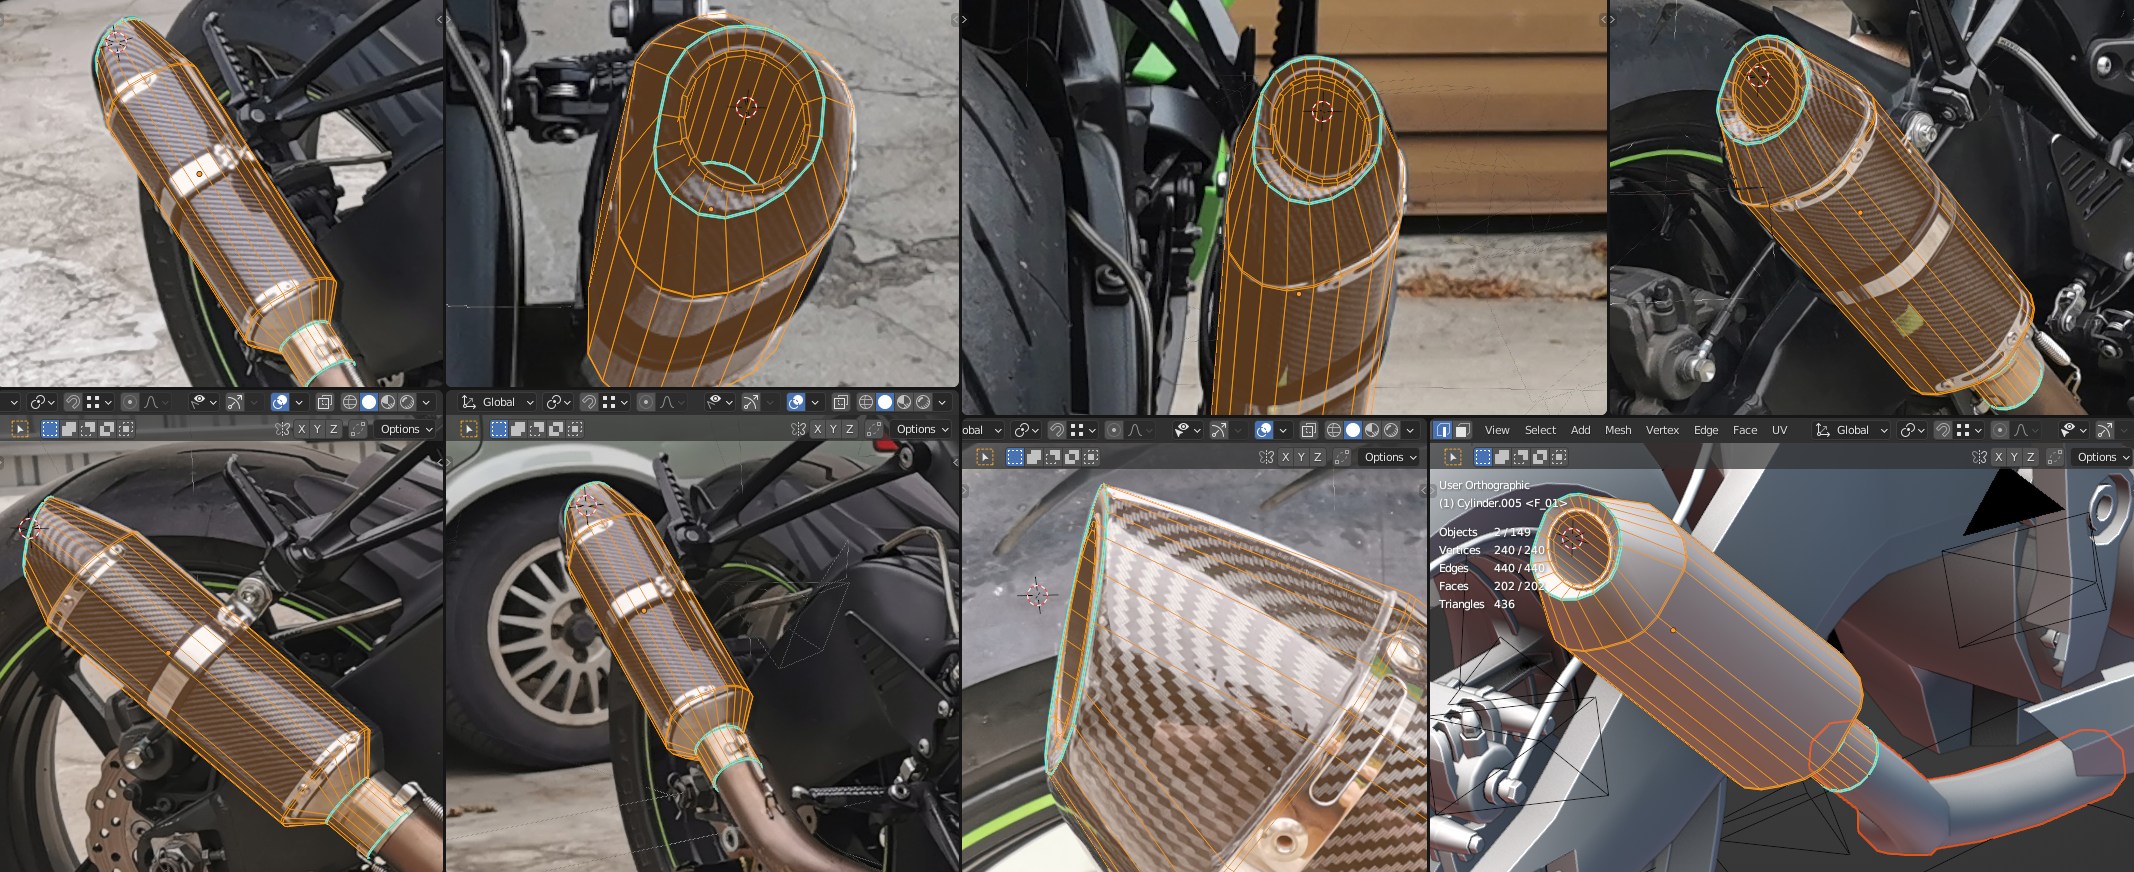Open snap element options in second lower viewport
This screenshot has width=2134, height=872.
[613, 402]
